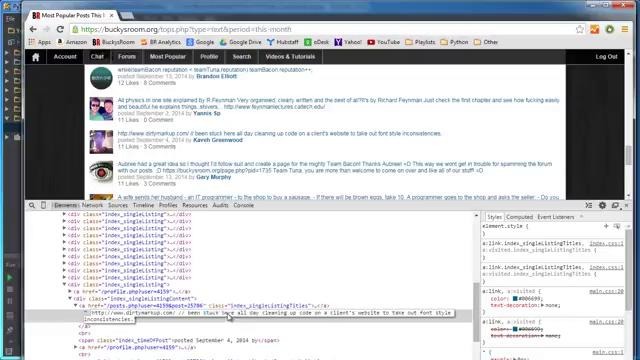The height and width of the screenshot is (360, 640).
Task: Open the Other bookmarks folder
Action: click(486, 42)
